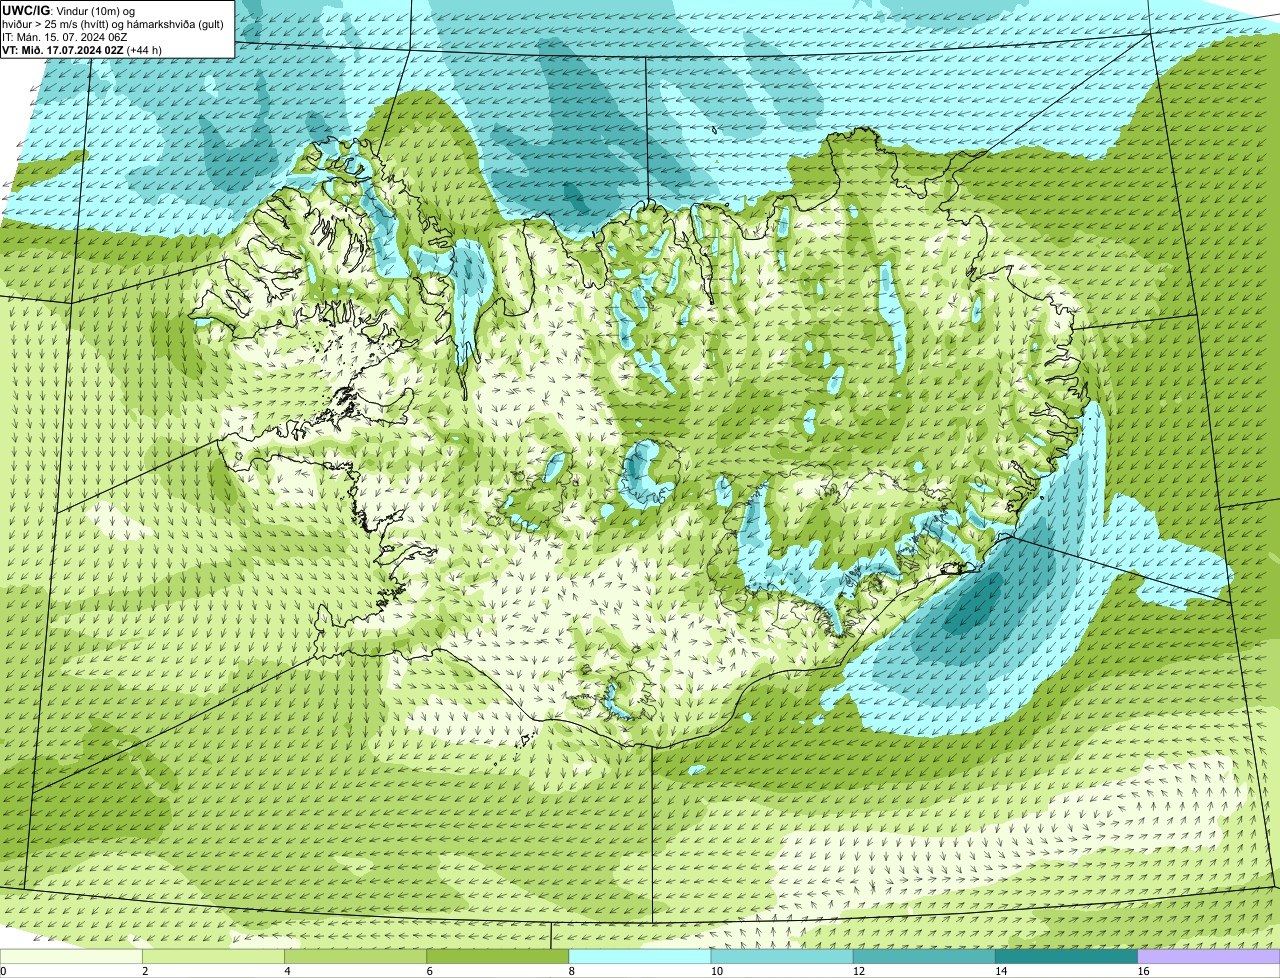Click the light cyan 8–10 m/s legend swatch

point(640,957)
